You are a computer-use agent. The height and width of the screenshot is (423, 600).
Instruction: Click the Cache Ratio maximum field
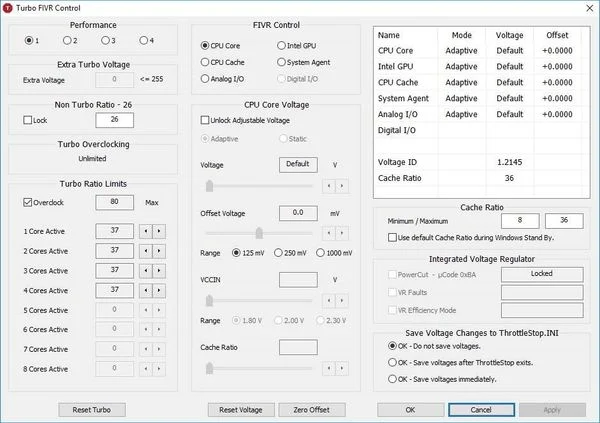(563, 221)
